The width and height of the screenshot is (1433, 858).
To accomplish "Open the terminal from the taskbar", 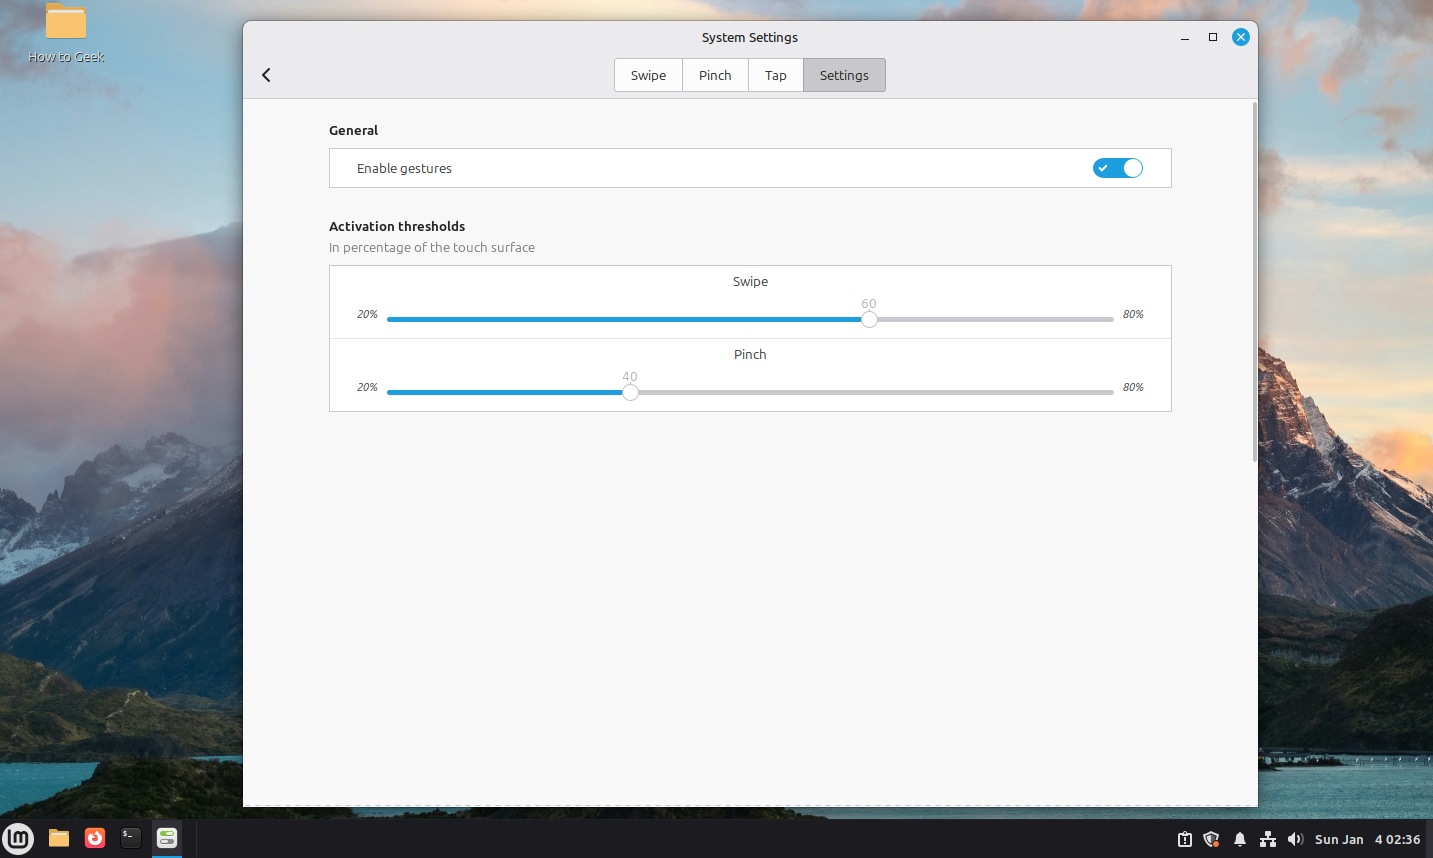I will pyautogui.click(x=130, y=838).
